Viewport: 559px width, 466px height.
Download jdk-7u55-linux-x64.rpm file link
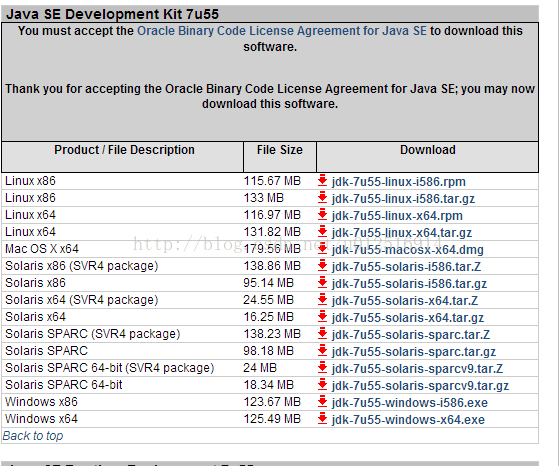(x=397, y=216)
